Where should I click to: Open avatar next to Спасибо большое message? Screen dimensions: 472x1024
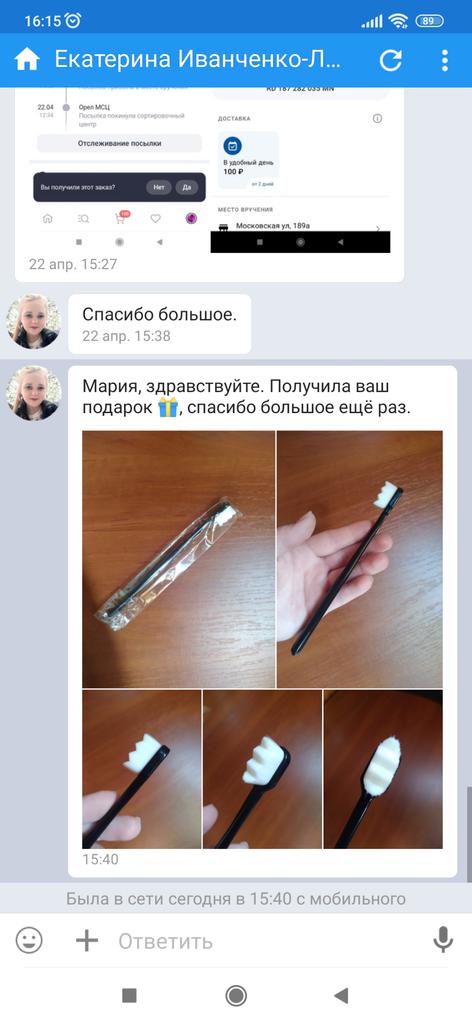(33, 321)
